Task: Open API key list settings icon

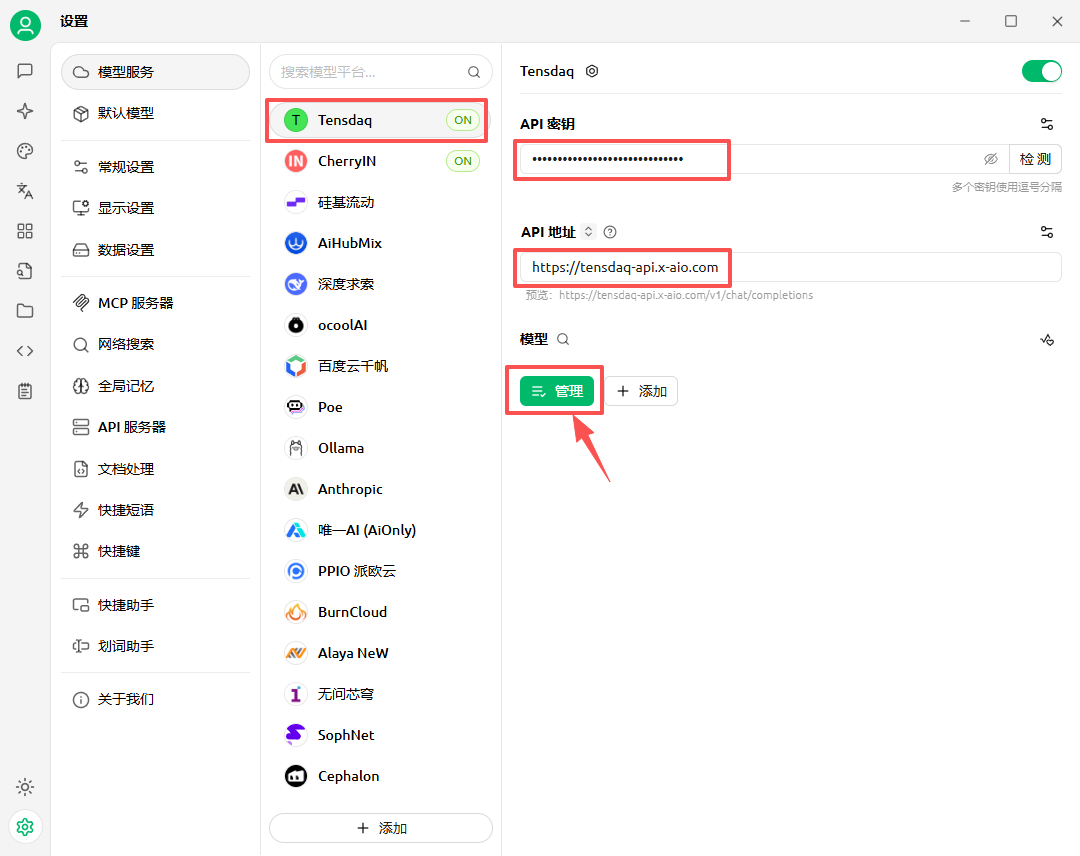Action: [1047, 124]
